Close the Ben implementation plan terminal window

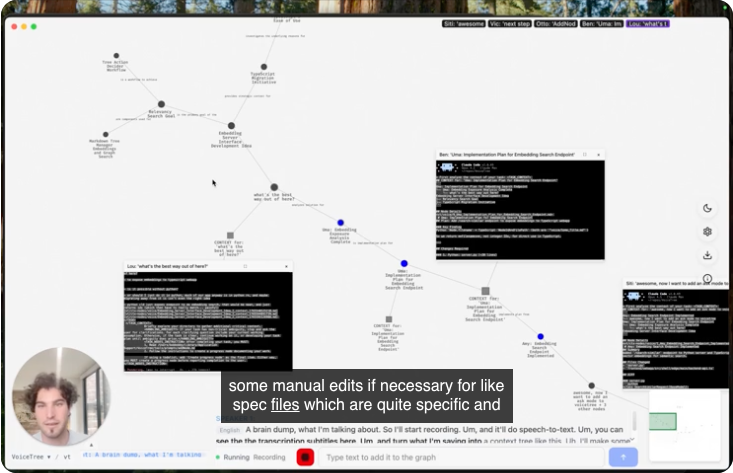tap(598, 155)
